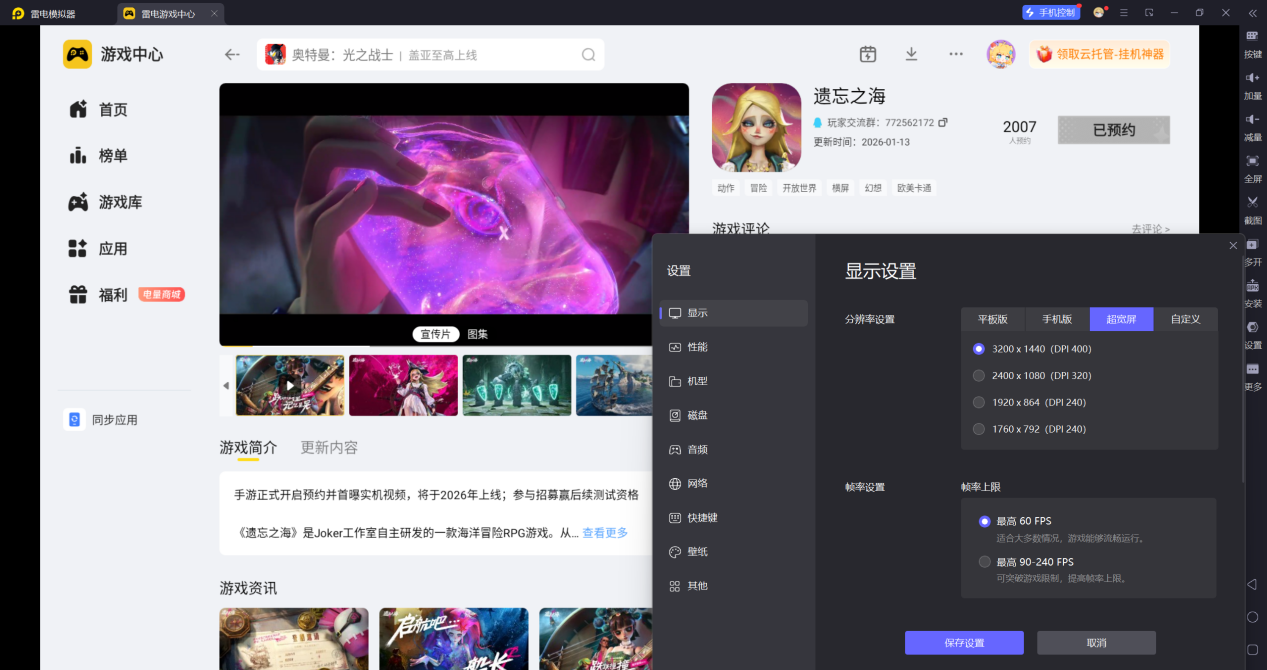Open 按键 keymapping in emulator sidebar

pyautogui.click(x=1252, y=45)
